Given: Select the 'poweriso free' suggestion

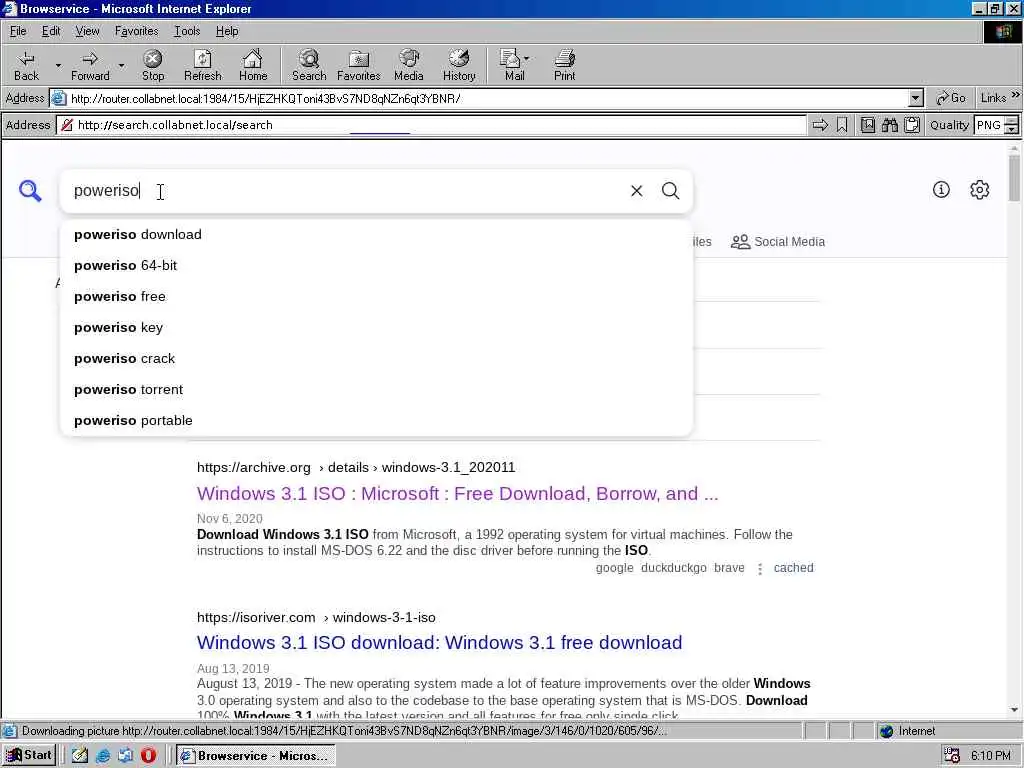Looking at the screenshot, I should pos(376,296).
